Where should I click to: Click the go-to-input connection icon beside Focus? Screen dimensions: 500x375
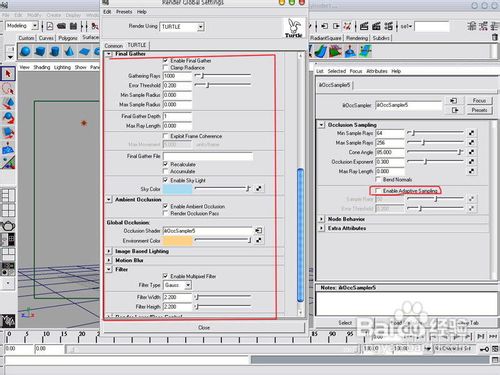coord(454,101)
